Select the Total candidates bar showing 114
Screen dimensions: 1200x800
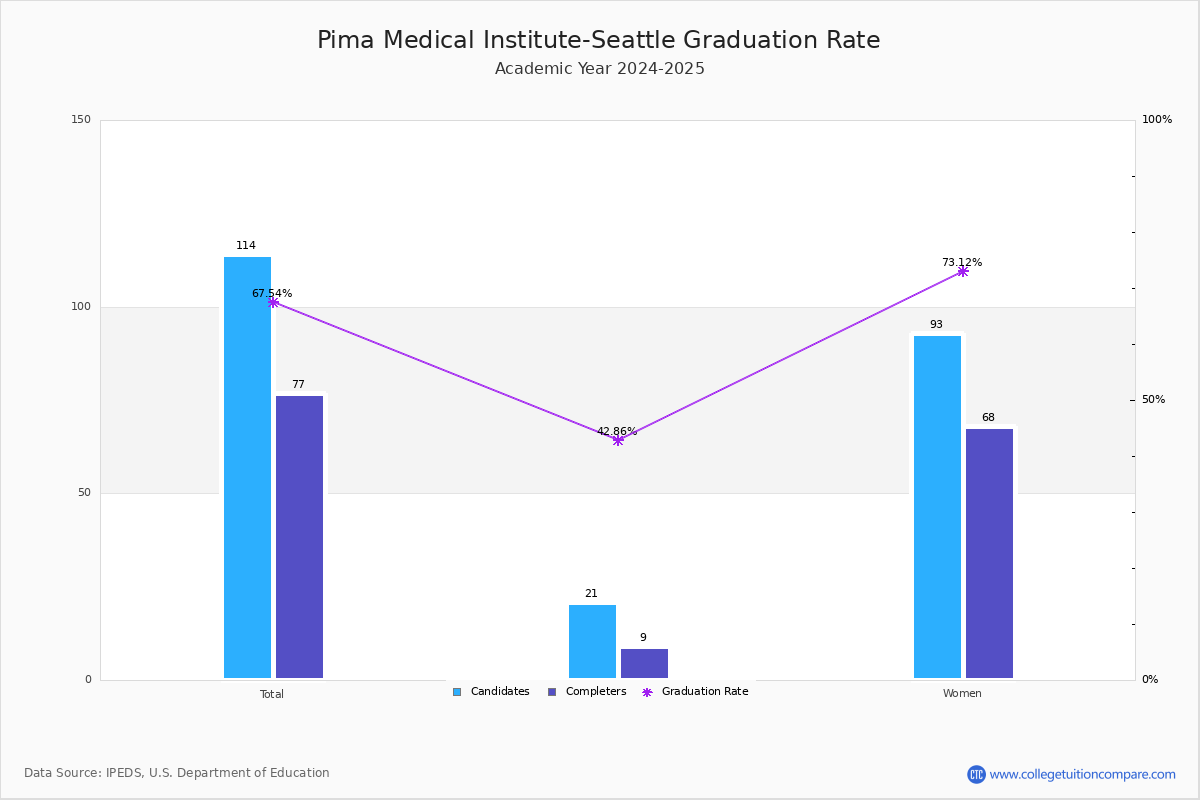[247, 467]
